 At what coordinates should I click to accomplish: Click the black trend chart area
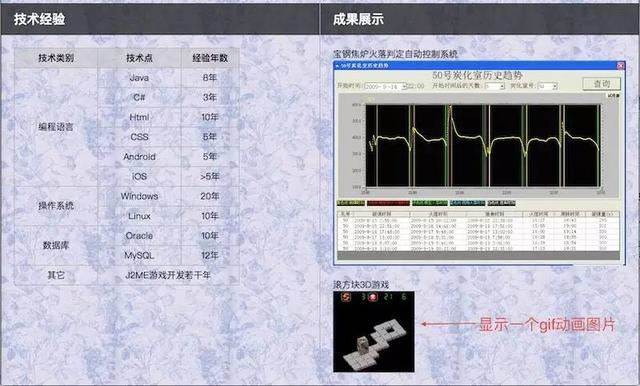(483, 146)
